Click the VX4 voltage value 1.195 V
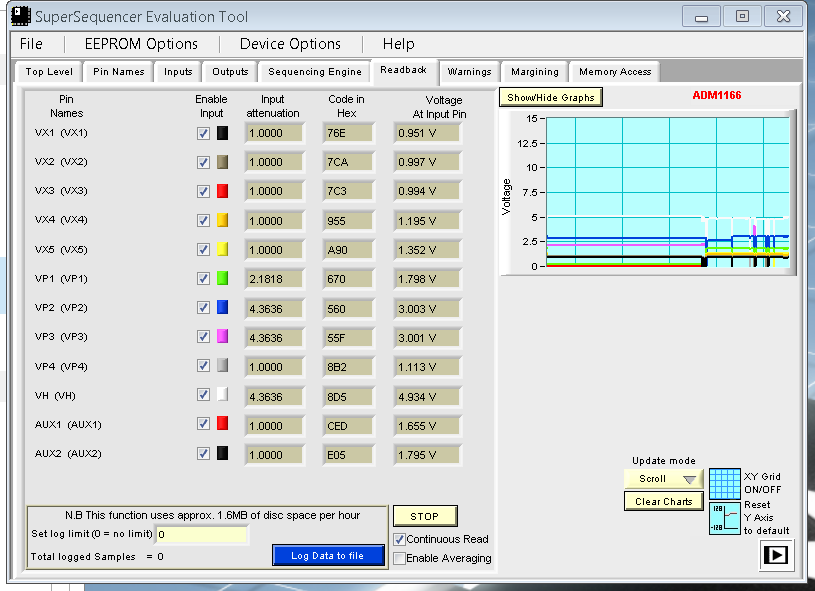 (427, 221)
